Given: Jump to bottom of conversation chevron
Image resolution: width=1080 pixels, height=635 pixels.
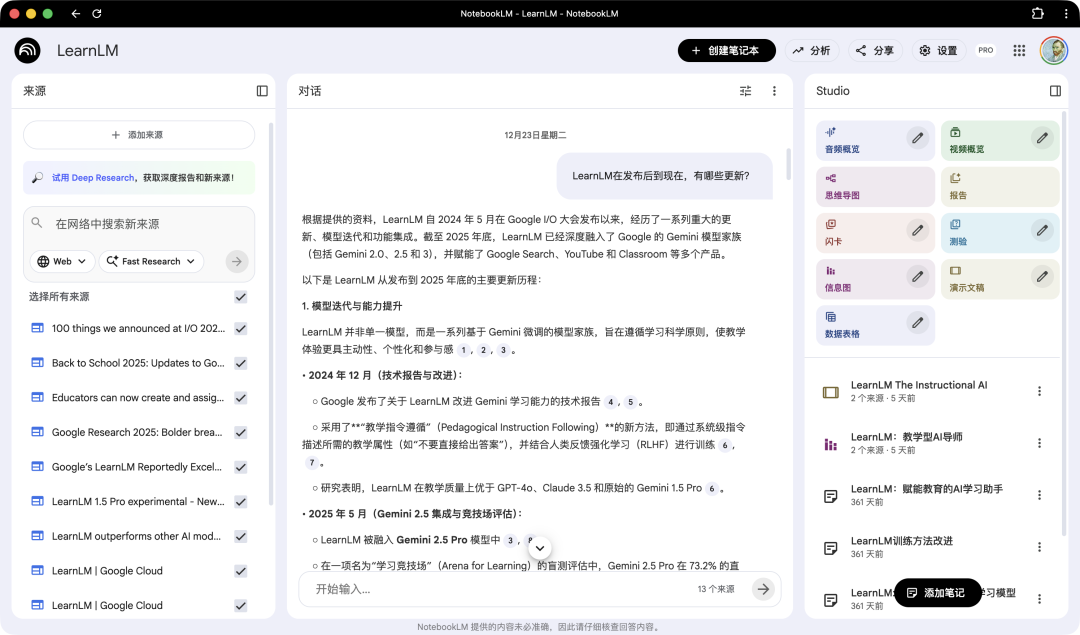Looking at the screenshot, I should pyautogui.click(x=540, y=548).
